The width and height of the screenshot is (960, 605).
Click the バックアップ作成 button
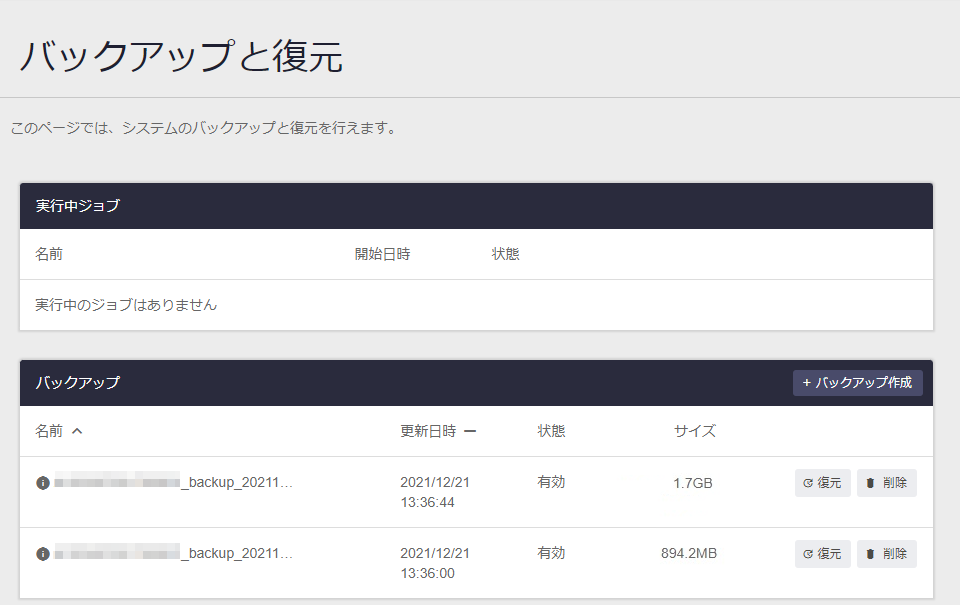pos(857,383)
